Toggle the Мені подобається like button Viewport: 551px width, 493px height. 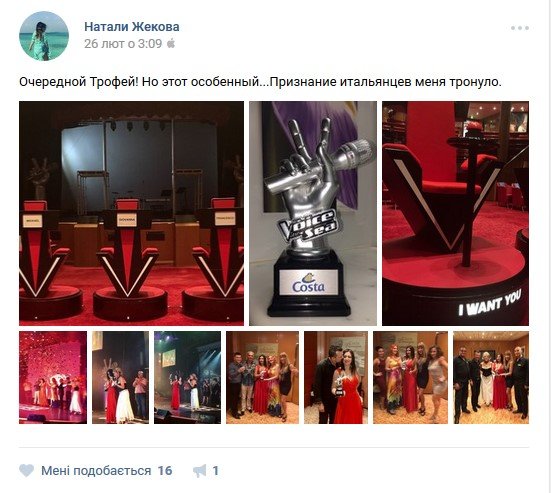pyautogui.click(x=96, y=471)
